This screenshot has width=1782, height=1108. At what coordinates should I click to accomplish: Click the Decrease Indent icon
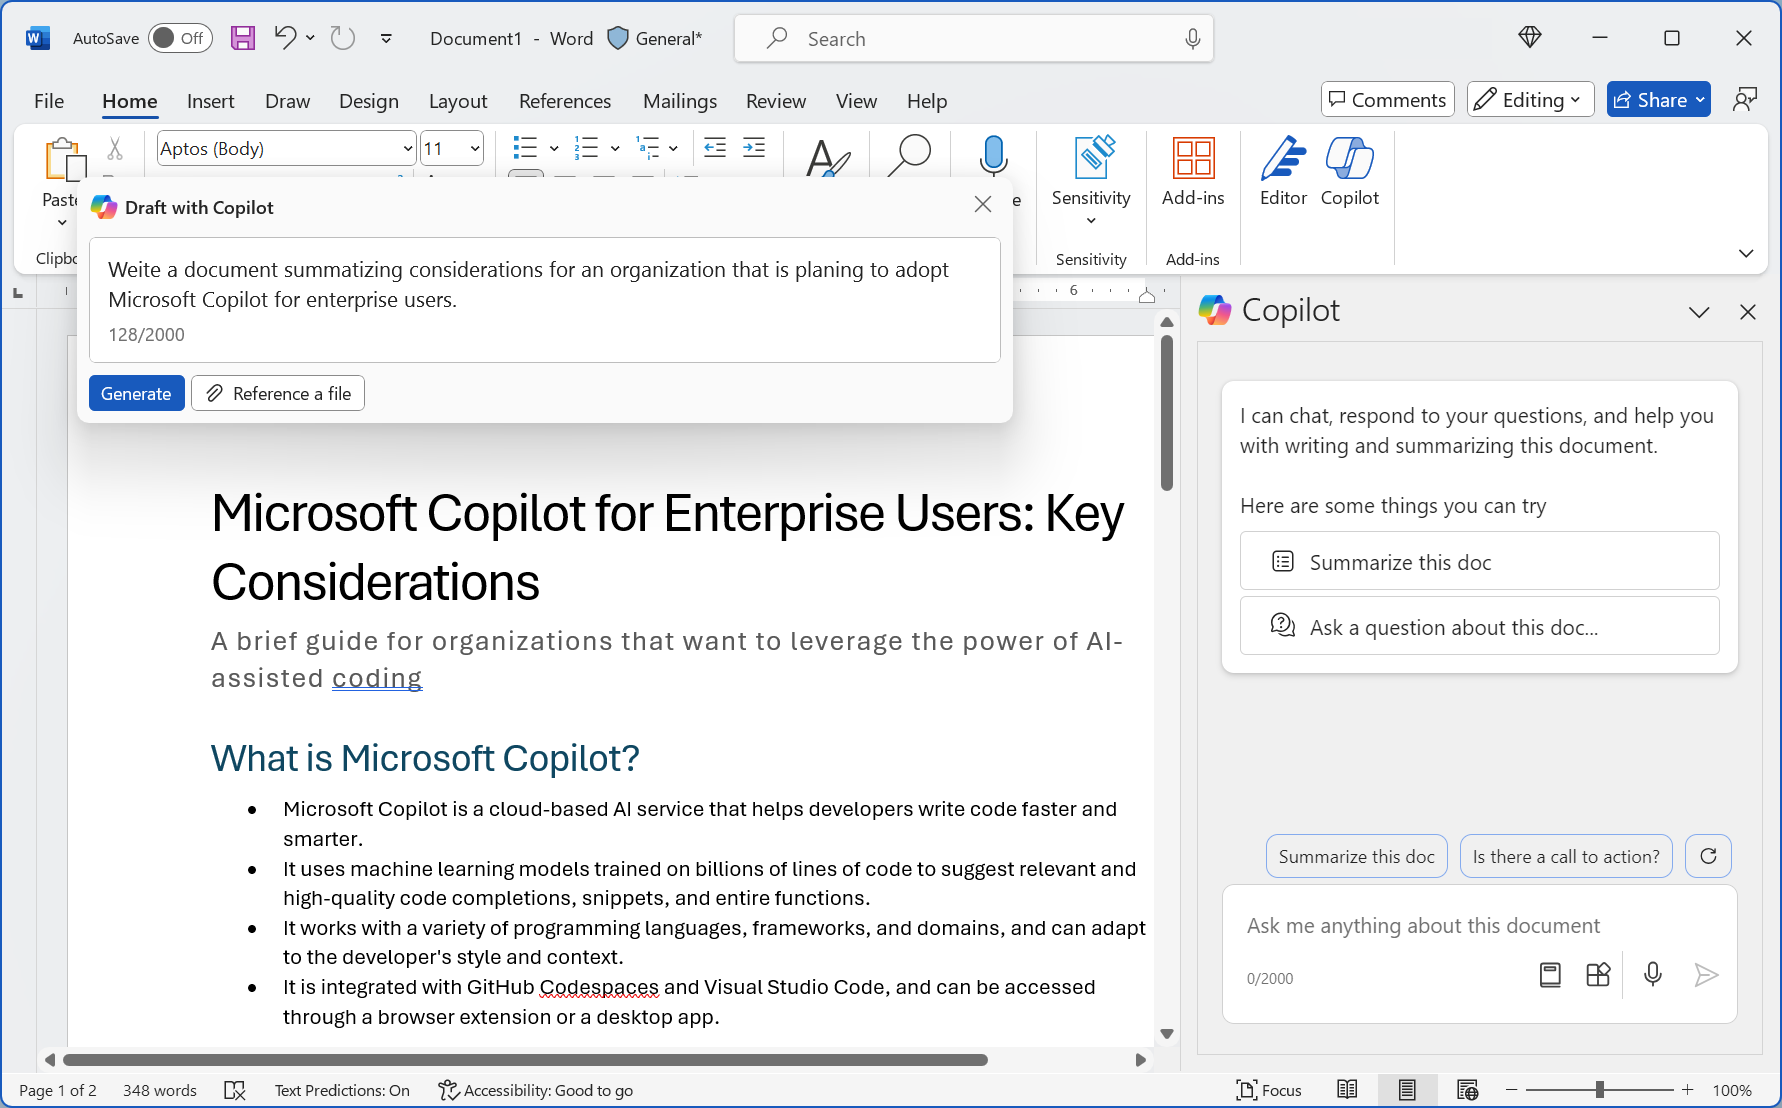[x=715, y=148]
